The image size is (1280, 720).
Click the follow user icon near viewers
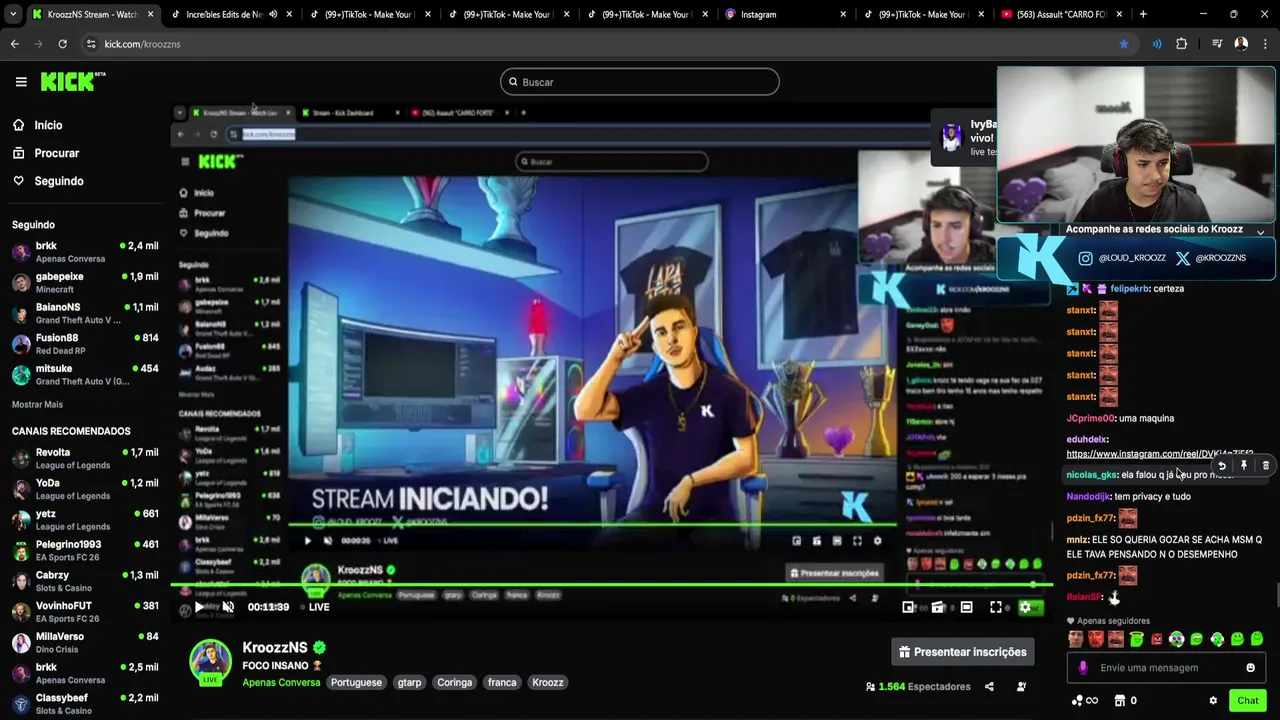coord(1021,687)
